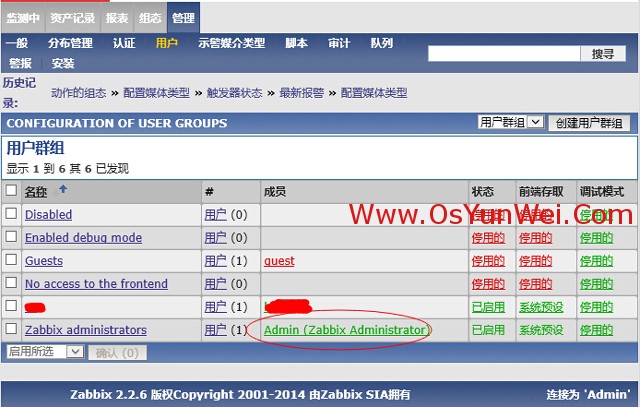This screenshot has width=640, height=407.
Task: Open 动作的组态 history link
Action: (x=78, y=93)
